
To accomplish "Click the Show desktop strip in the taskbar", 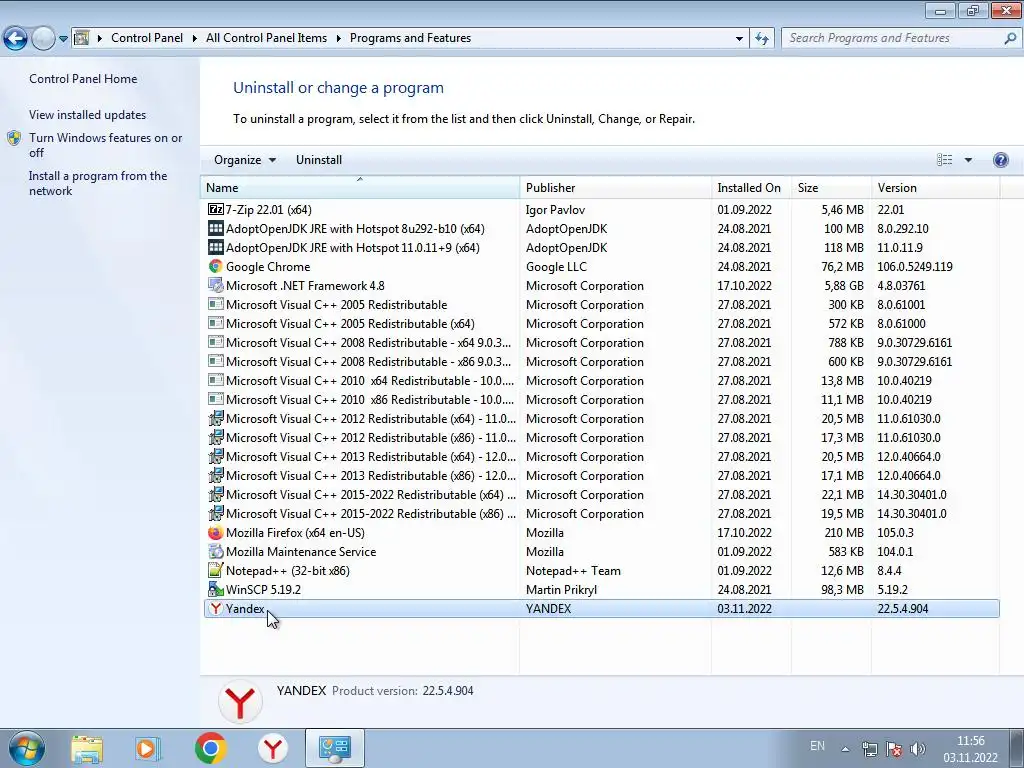I will point(1016,748).
